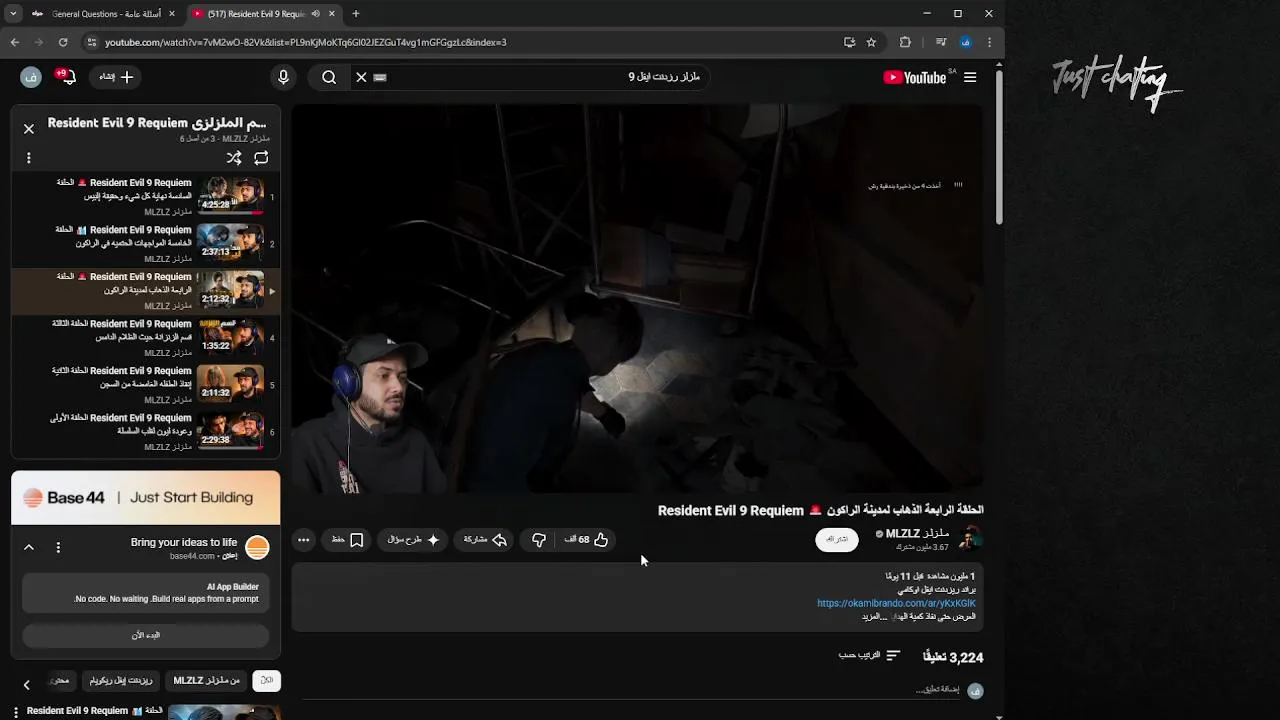
Task: Open MLZLZ channel avatar
Action: 969,539
